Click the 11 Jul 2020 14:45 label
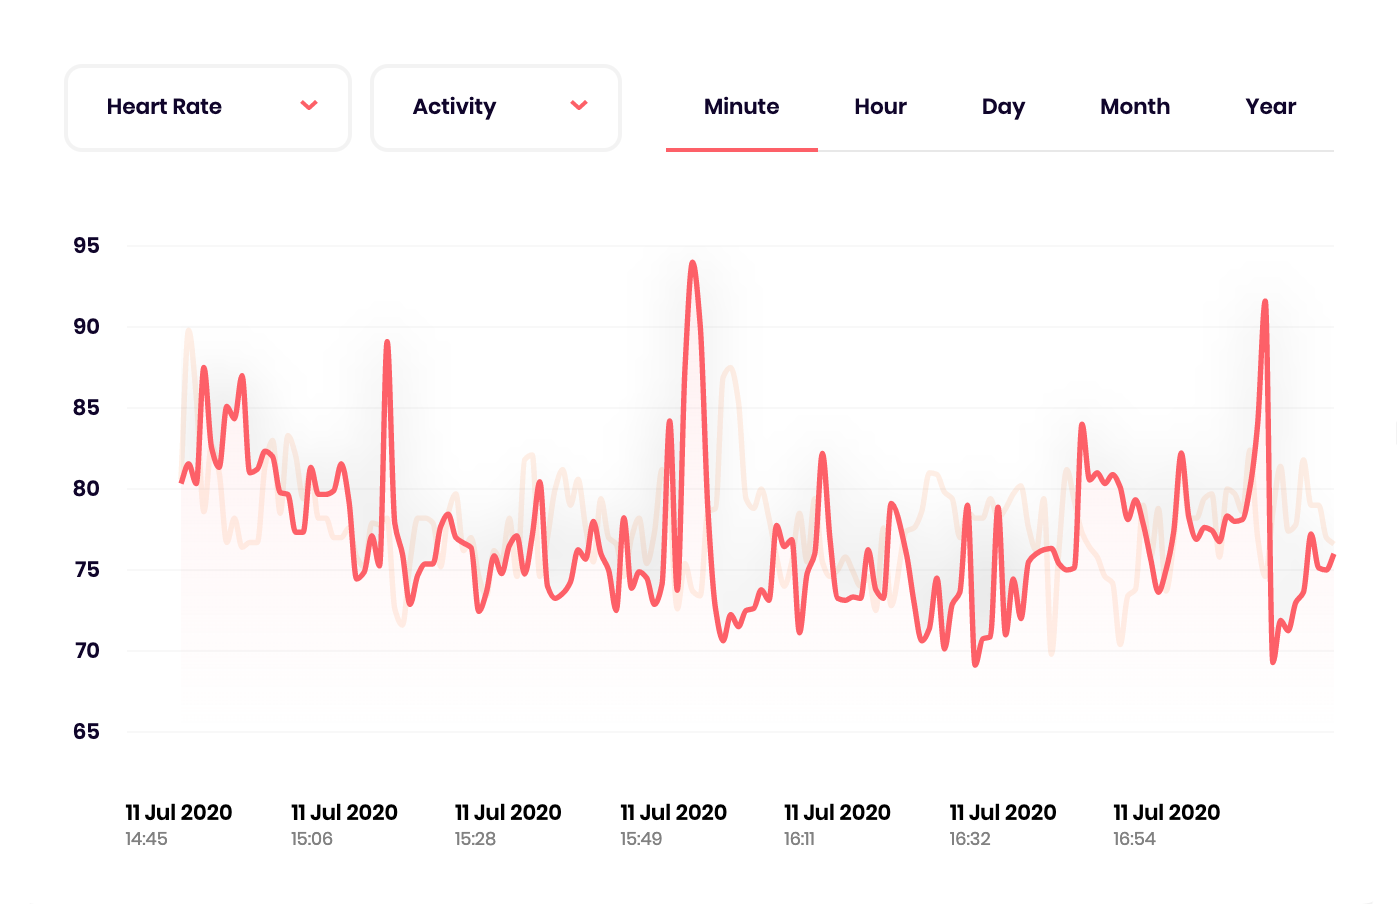This screenshot has height=904, width=1397. [178, 822]
